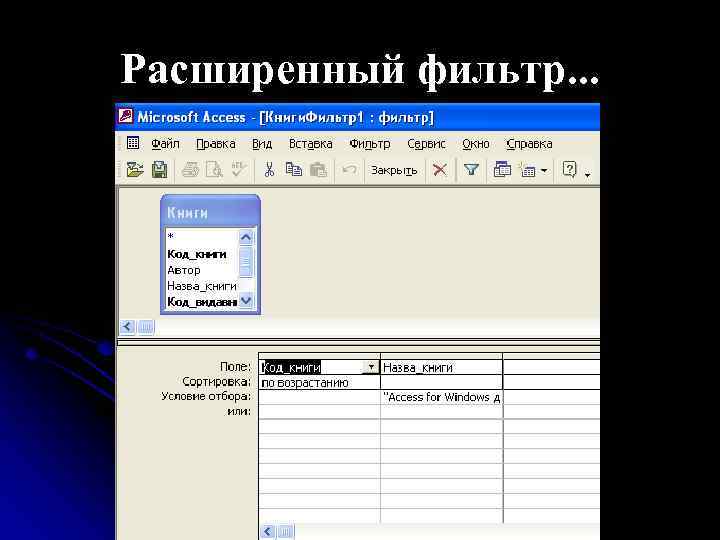Image resolution: width=720 pixels, height=540 pixels.
Task: Click the Назва_книги cell in the Поле row
Action: (441, 367)
